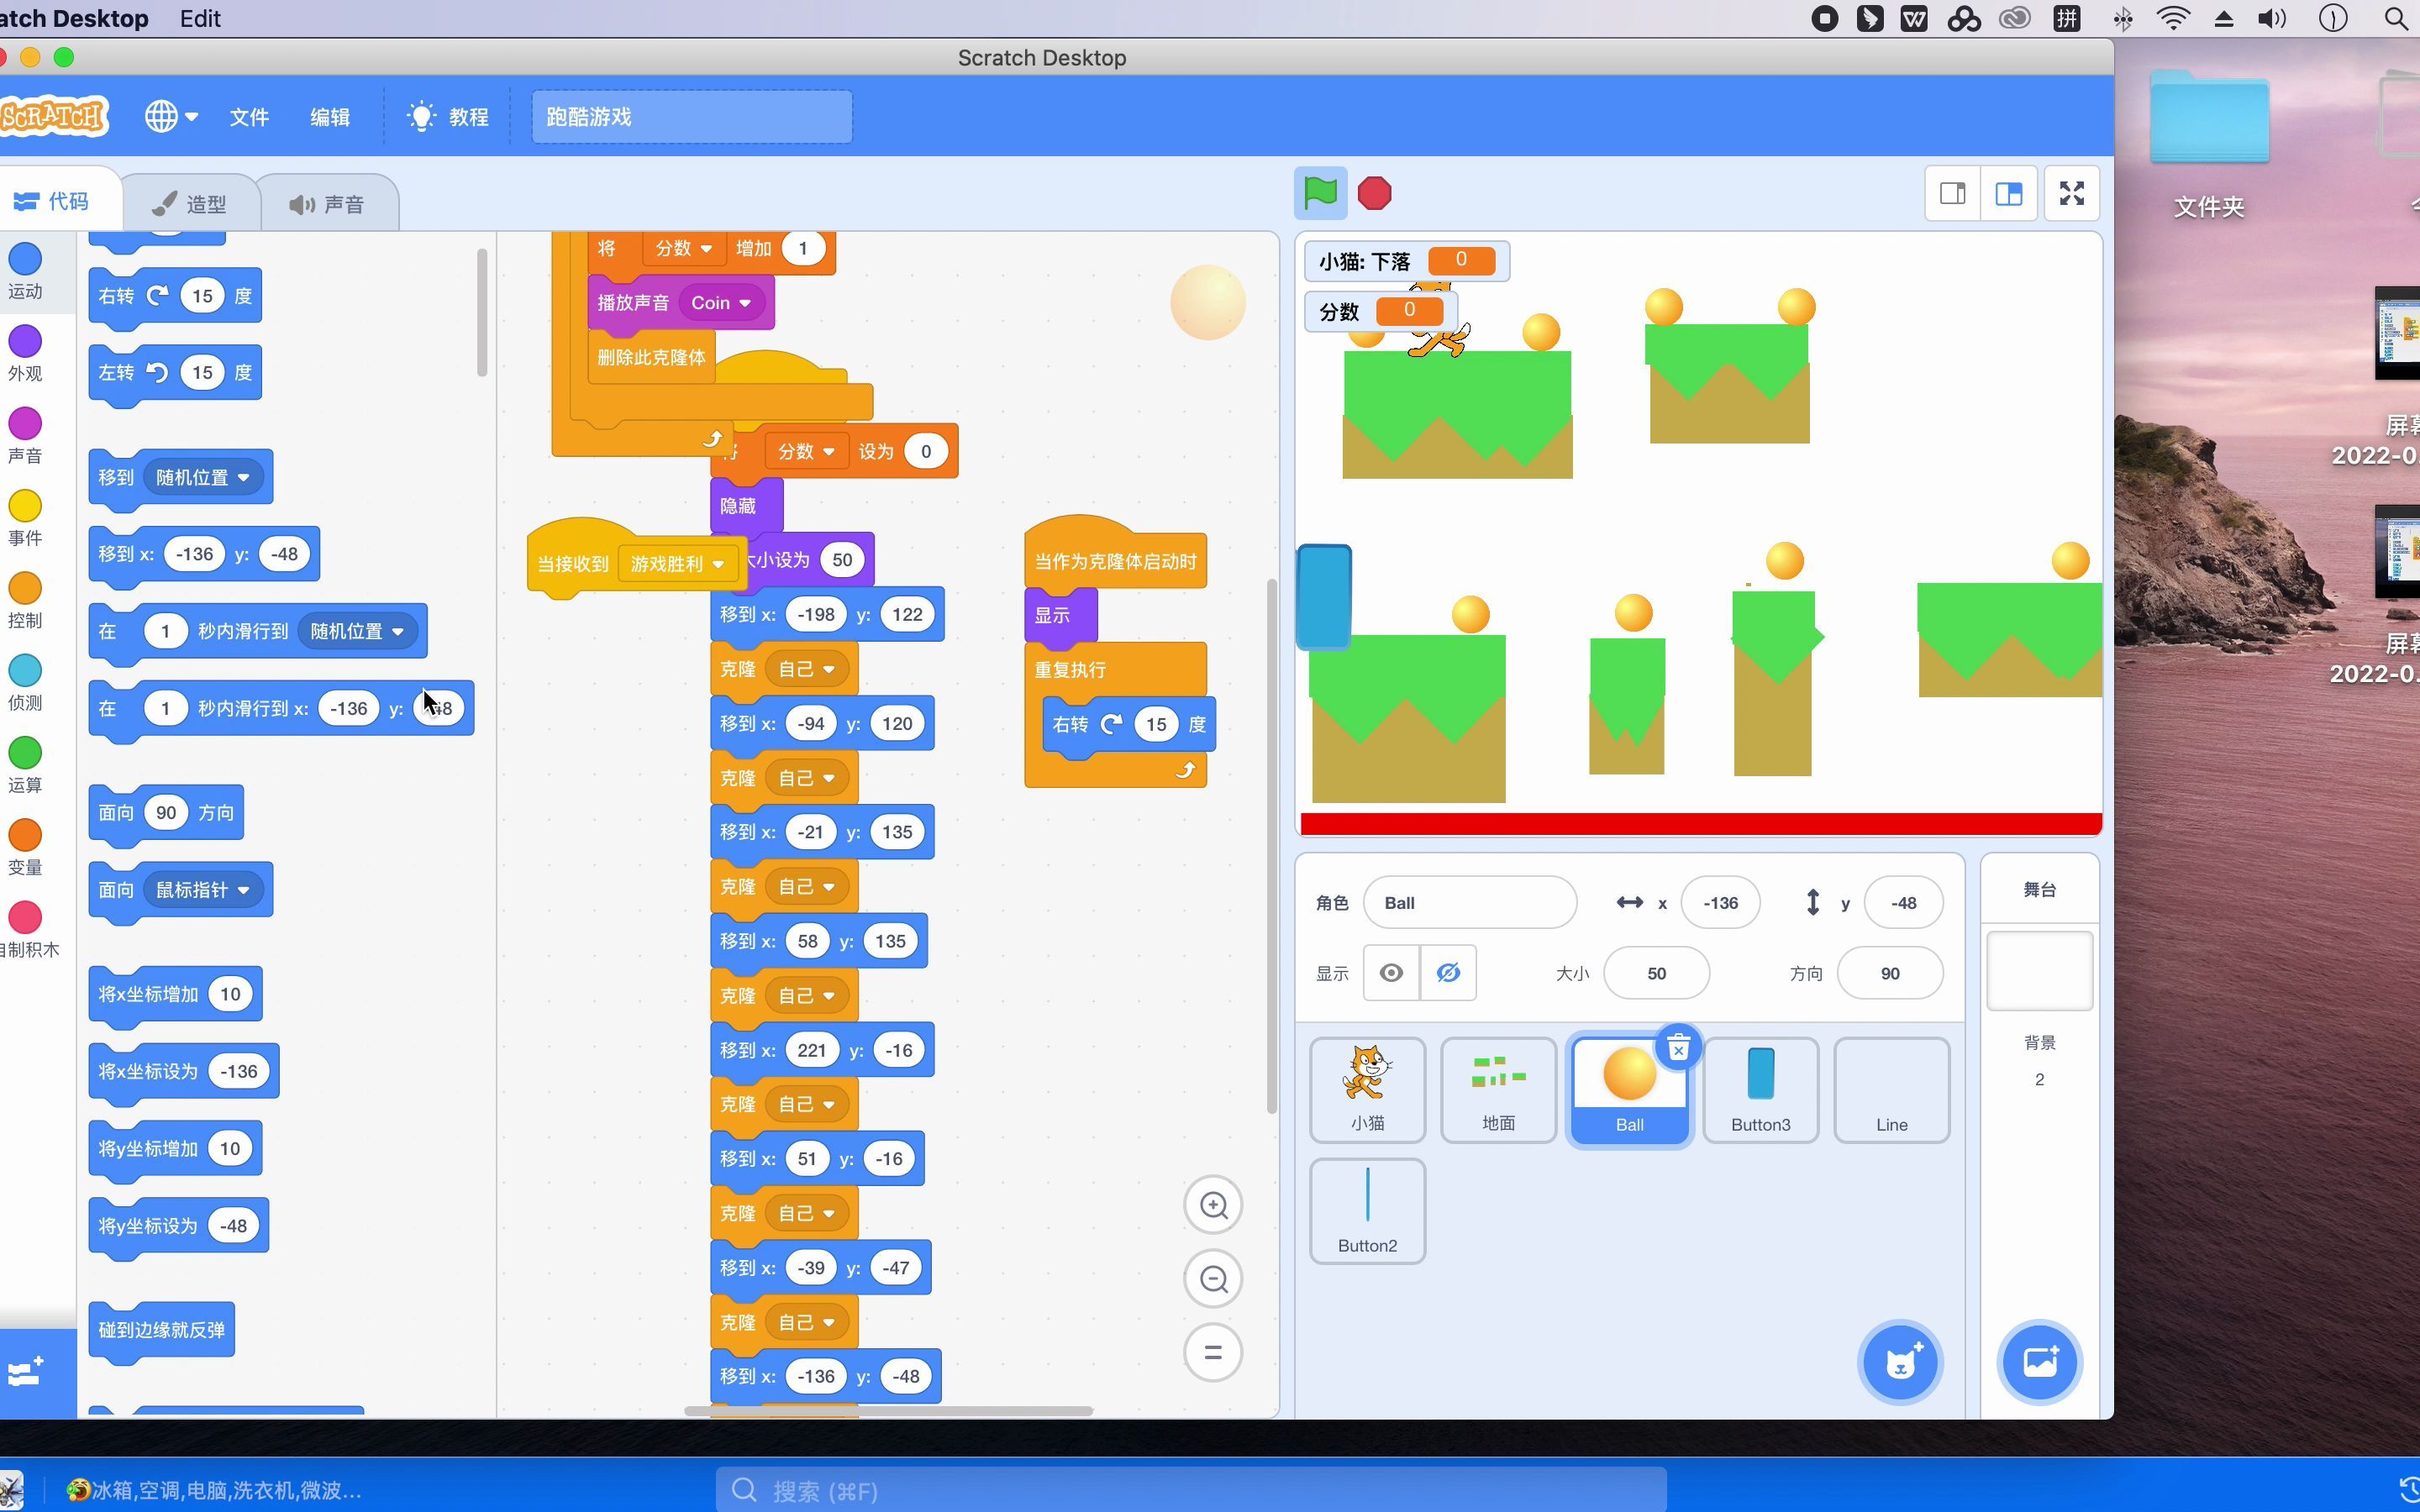Image resolution: width=2420 pixels, height=1512 pixels.
Task: Hide the sprite with crossed-eye icon
Action: 1447,973
